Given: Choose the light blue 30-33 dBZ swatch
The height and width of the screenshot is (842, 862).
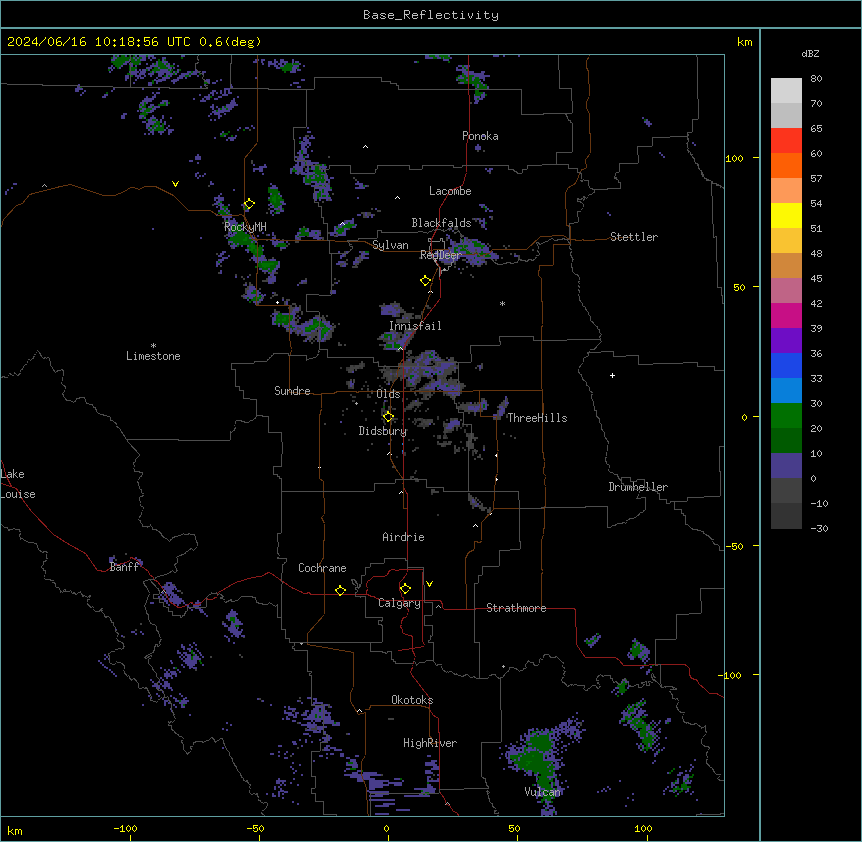Looking at the screenshot, I should 786,391.
